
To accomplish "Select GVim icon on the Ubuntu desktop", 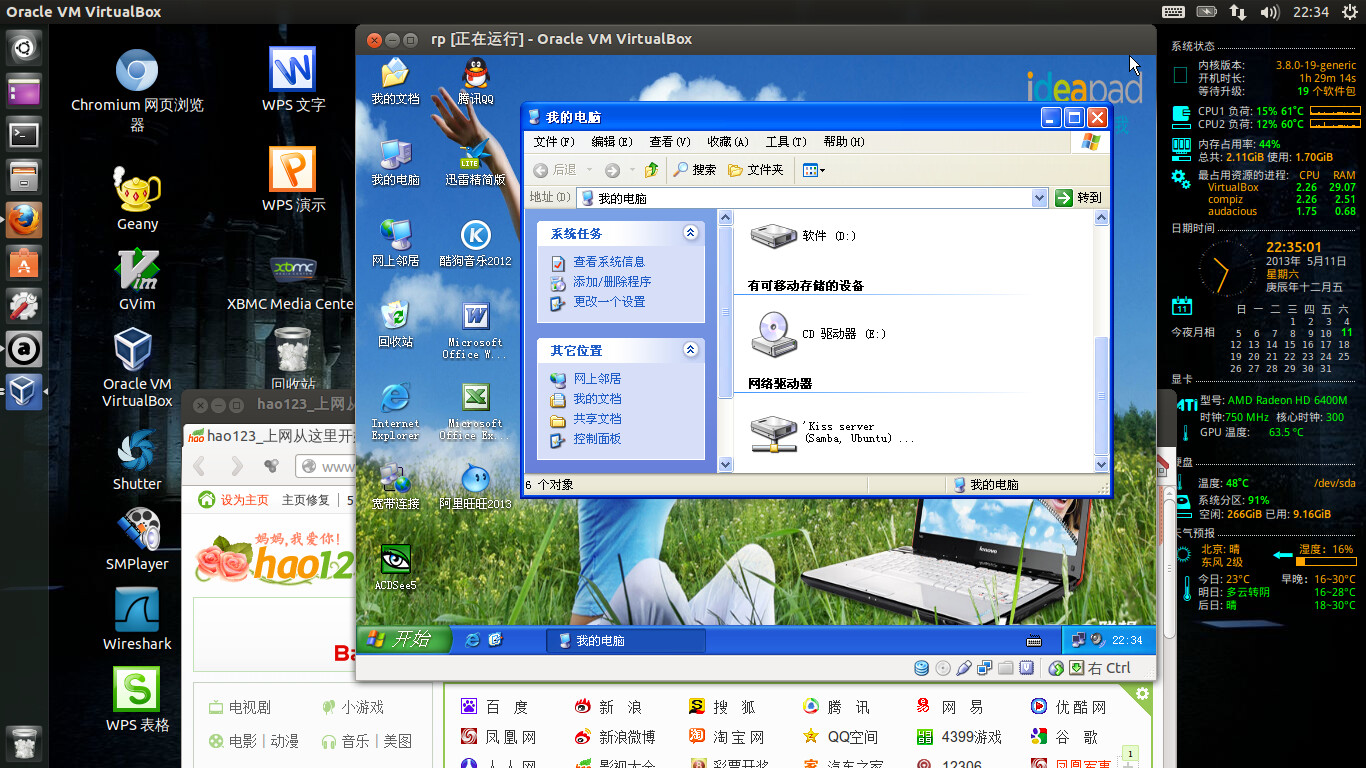I will (137, 280).
